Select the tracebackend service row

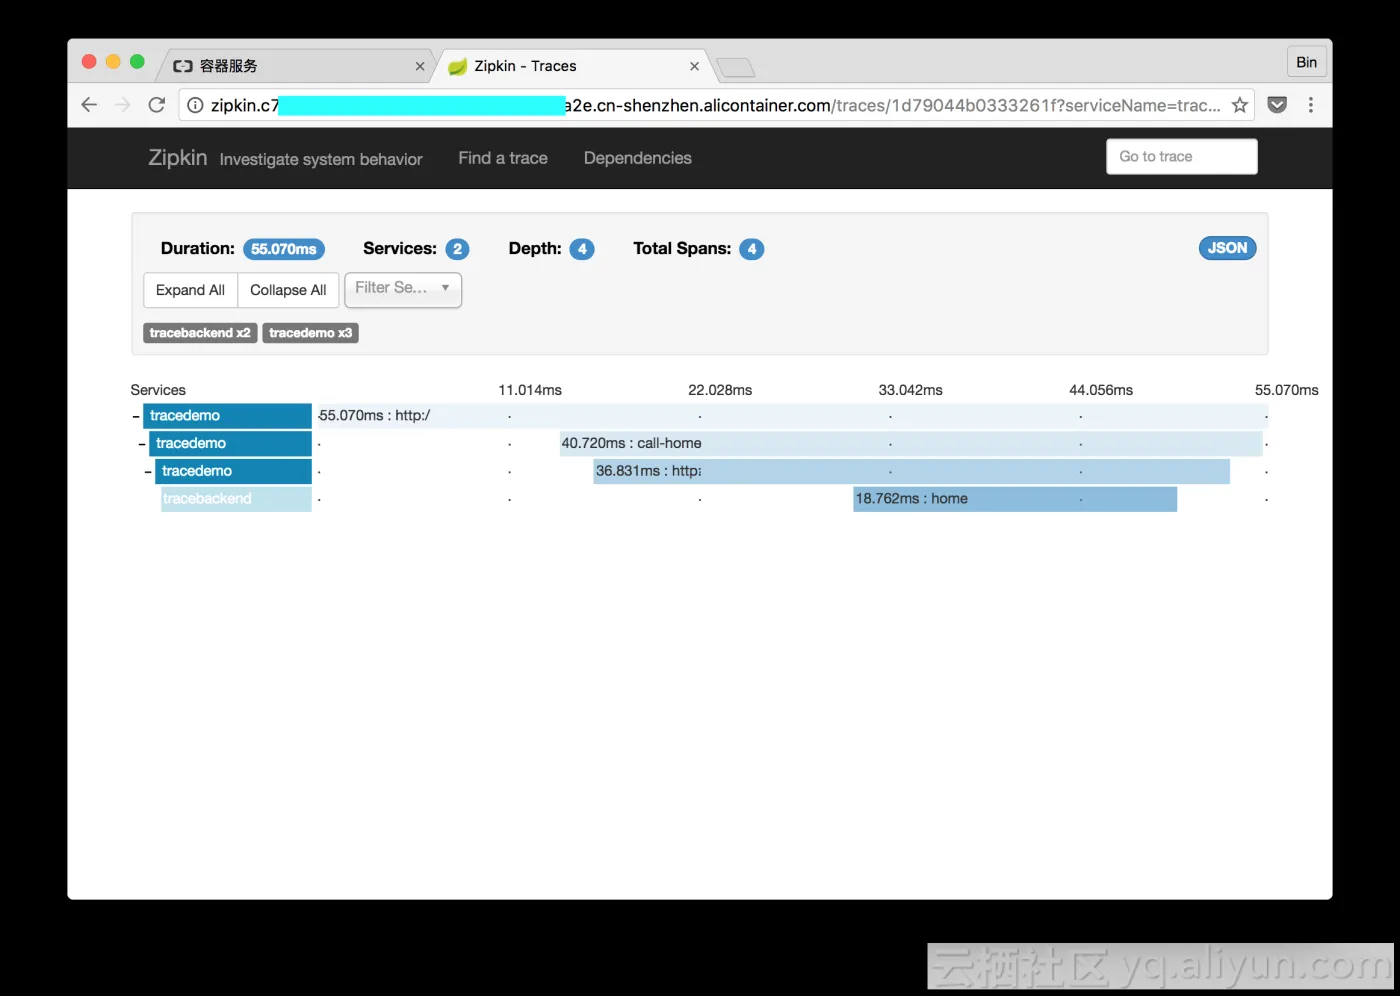[236, 499]
